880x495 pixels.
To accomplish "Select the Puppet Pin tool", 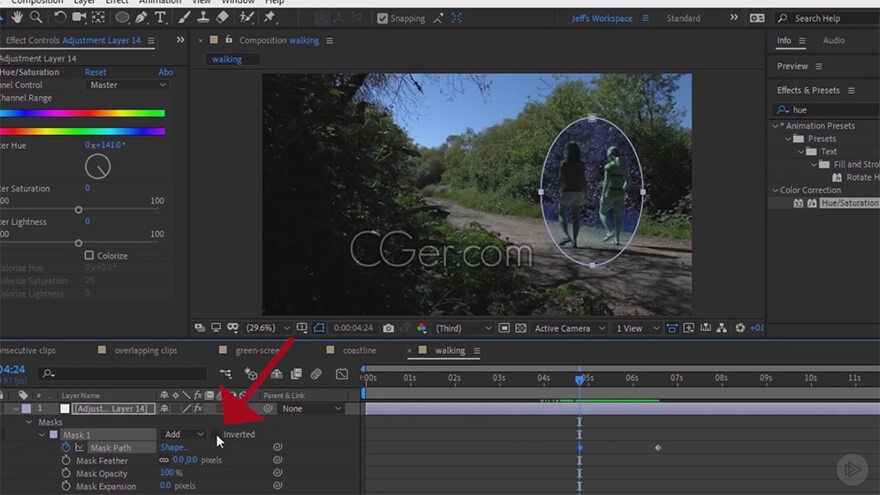I will [269, 18].
